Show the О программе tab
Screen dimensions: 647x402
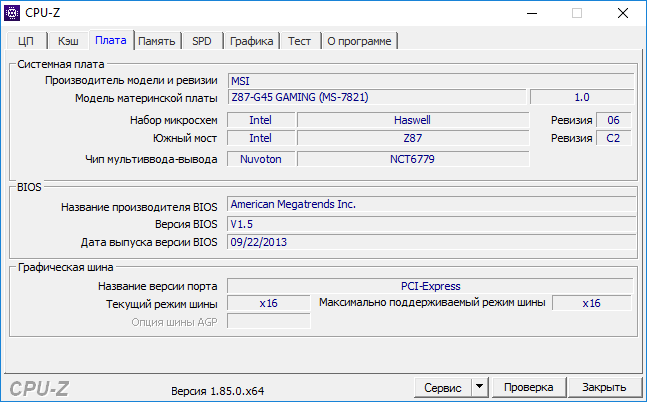click(x=359, y=41)
